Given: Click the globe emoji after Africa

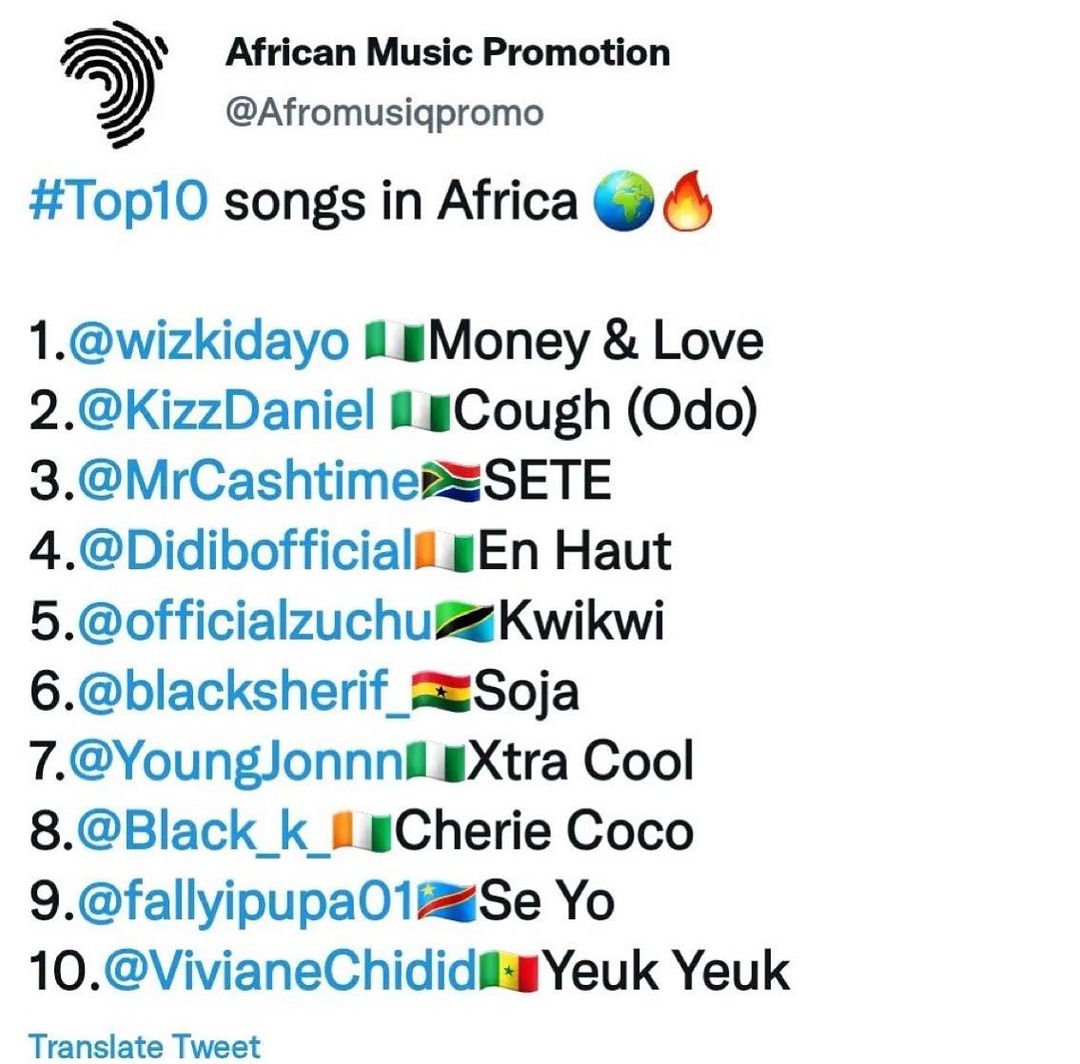Looking at the screenshot, I should pyautogui.click(x=621, y=203).
